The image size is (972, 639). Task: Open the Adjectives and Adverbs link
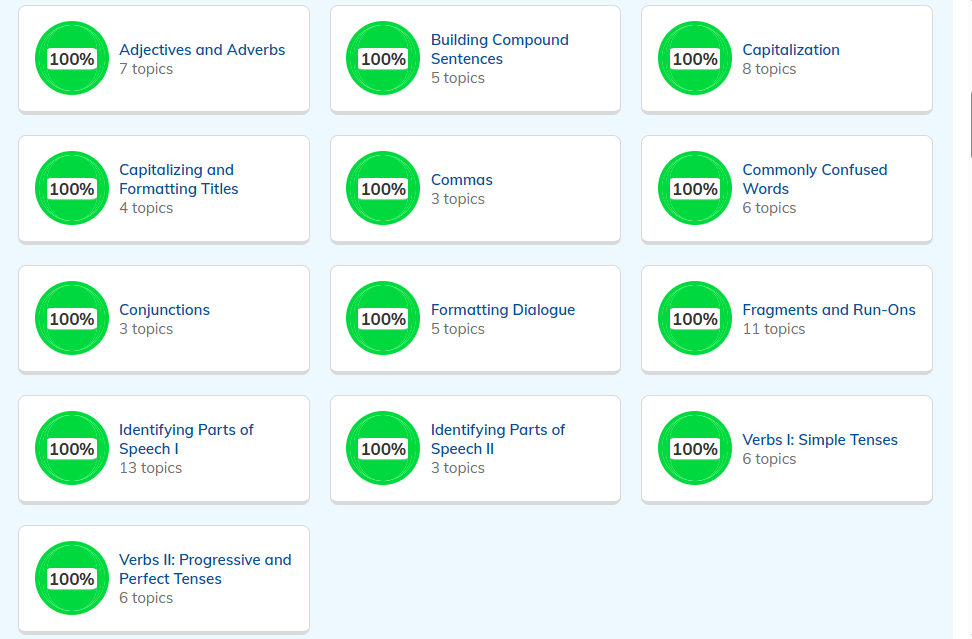201,50
